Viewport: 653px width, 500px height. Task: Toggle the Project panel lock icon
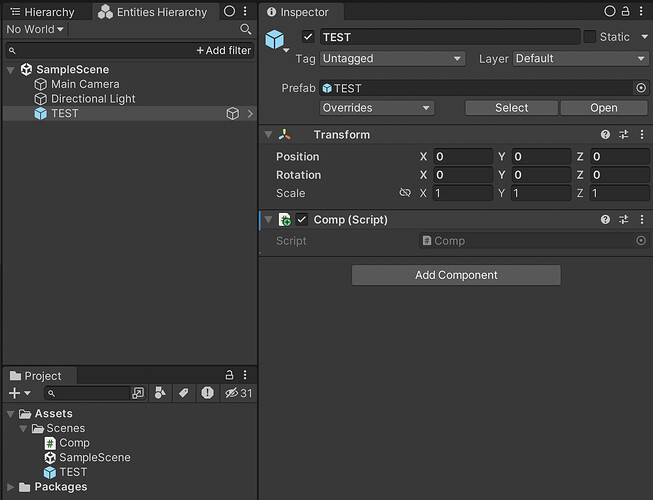point(229,375)
